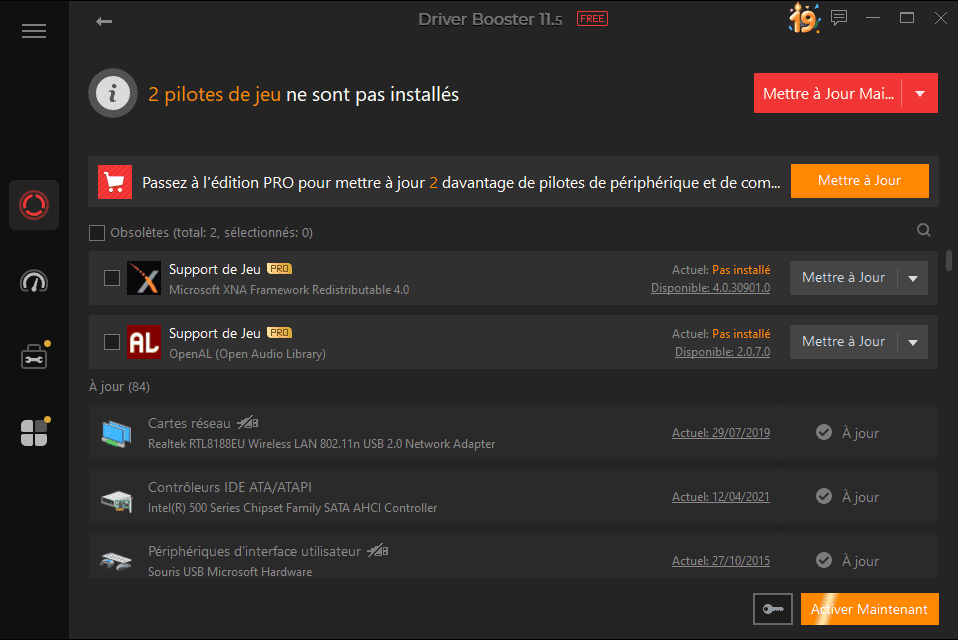Open the Disponible: 4.0.30901.0 version link

point(711,288)
